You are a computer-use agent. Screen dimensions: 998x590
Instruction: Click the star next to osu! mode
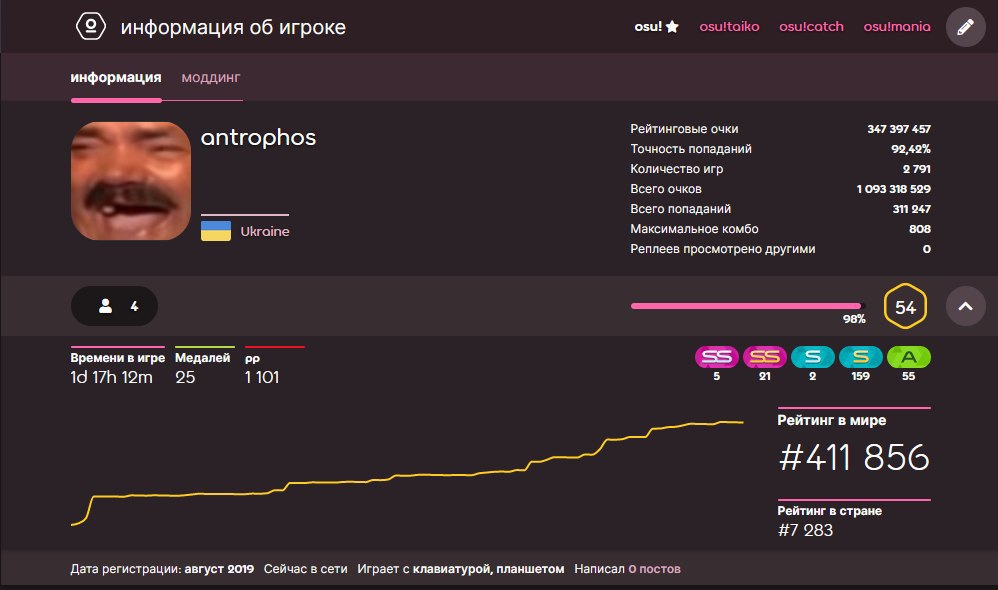tap(672, 27)
